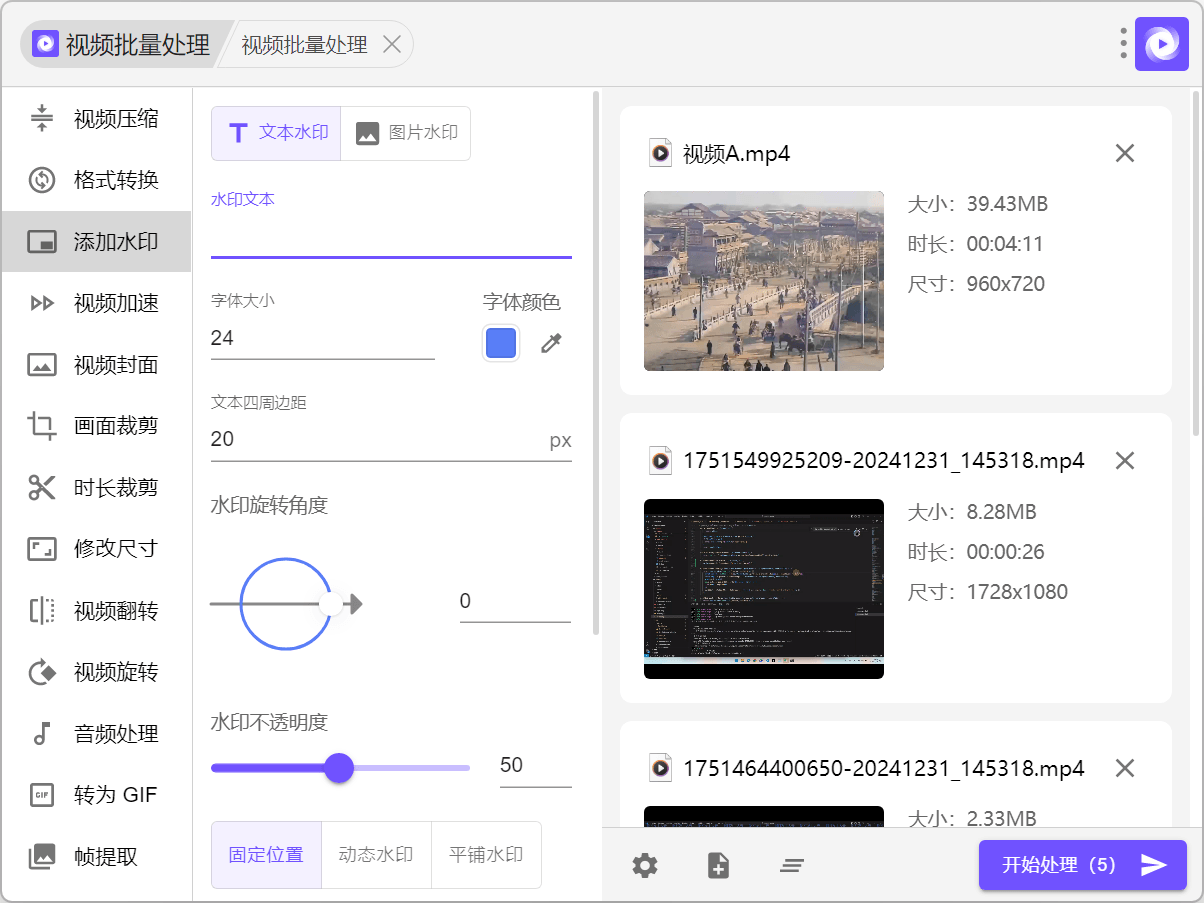The width and height of the screenshot is (1204, 903).
Task: Click the rotation angle dial handle
Action: 330,604
